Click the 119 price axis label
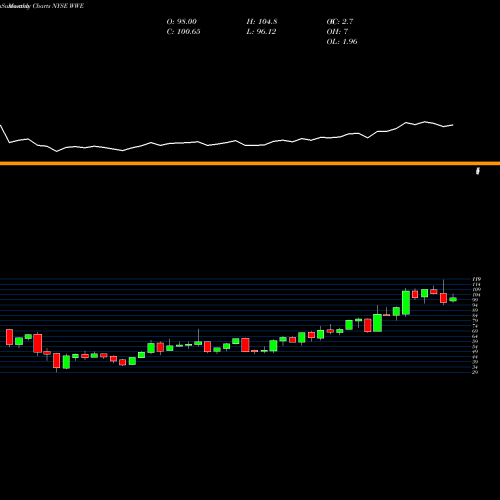500x500 pixels. tap(476, 279)
